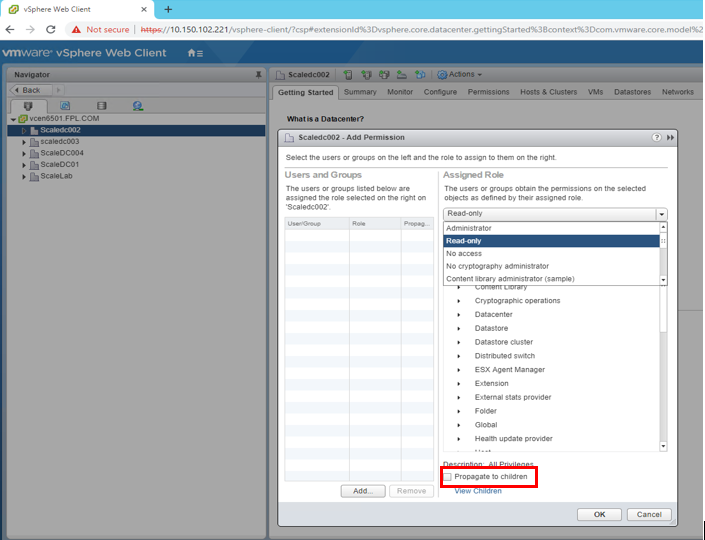
Task: Click the Add... button
Action: pos(363,491)
